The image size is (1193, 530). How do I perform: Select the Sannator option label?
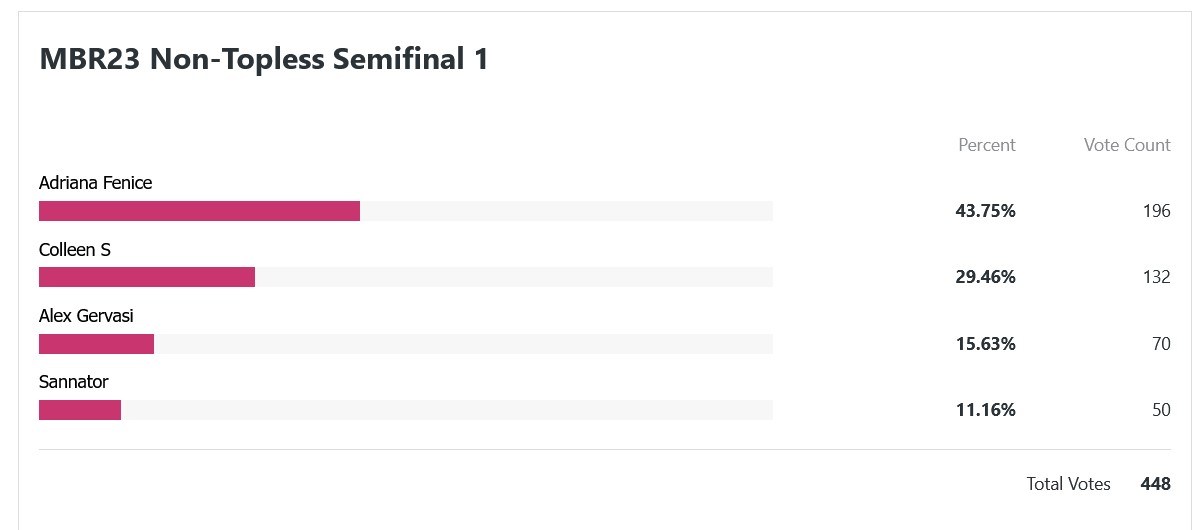[73, 382]
